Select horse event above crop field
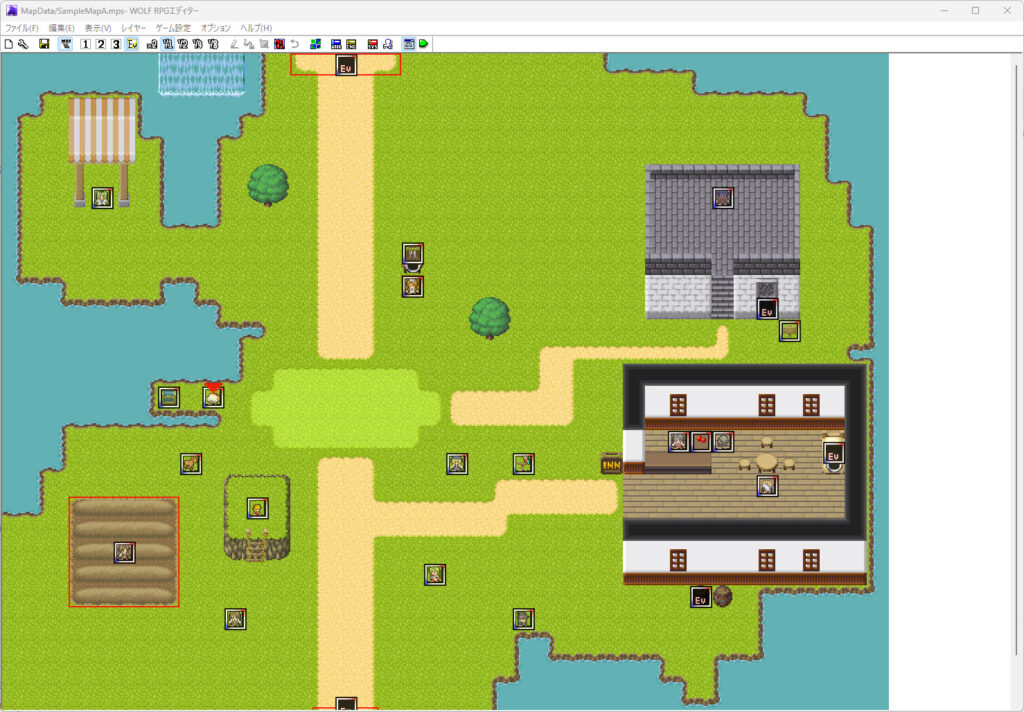Viewport: 1024px width, 712px height. (x=191, y=464)
